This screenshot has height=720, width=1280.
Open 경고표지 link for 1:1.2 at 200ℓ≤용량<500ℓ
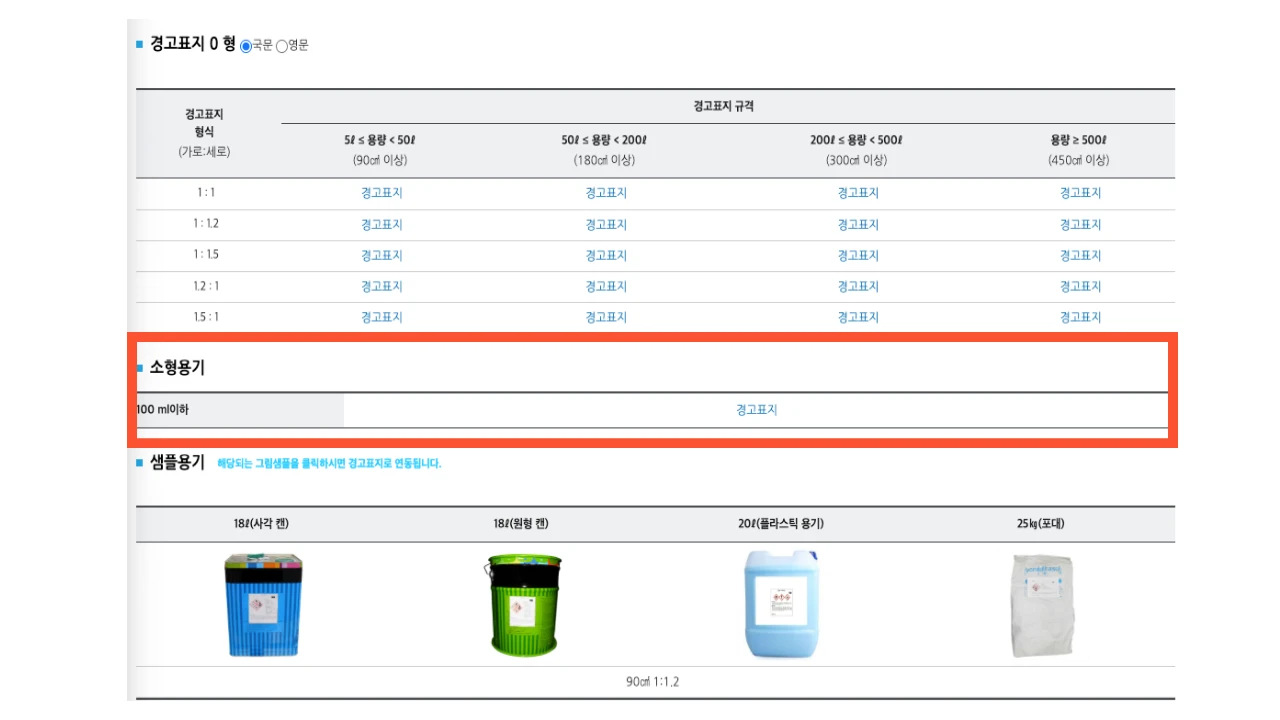pos(858,224)
